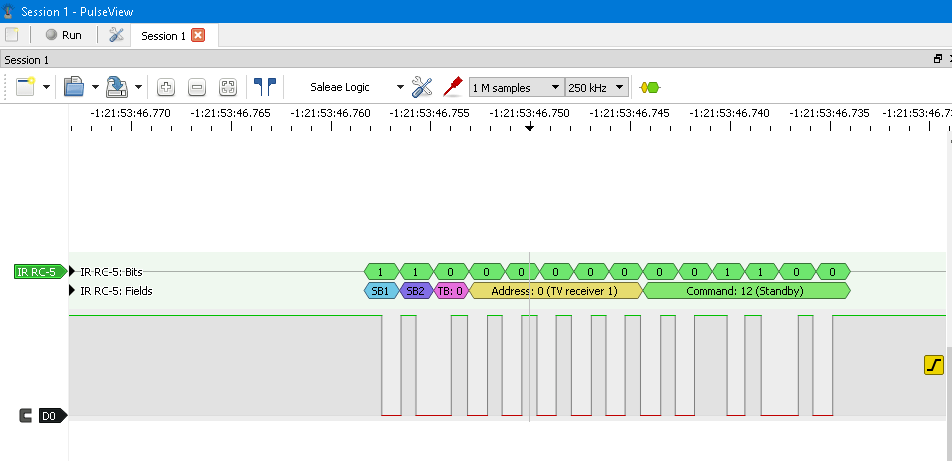Image resolution: width=952 pixels, height=461 pixels.
Task: Open the Saleae Logic device dropdown
Action: click(x=356, y=88)
